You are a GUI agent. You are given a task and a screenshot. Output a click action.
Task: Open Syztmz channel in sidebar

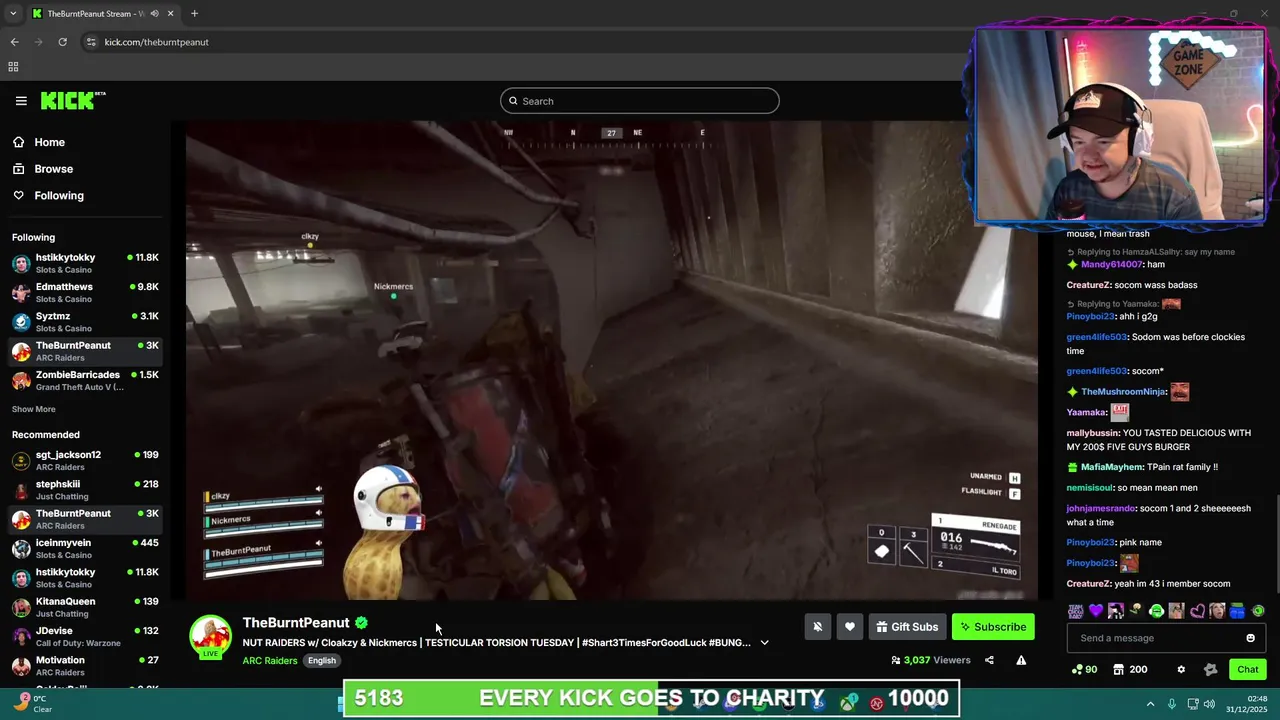coord(85,321)
